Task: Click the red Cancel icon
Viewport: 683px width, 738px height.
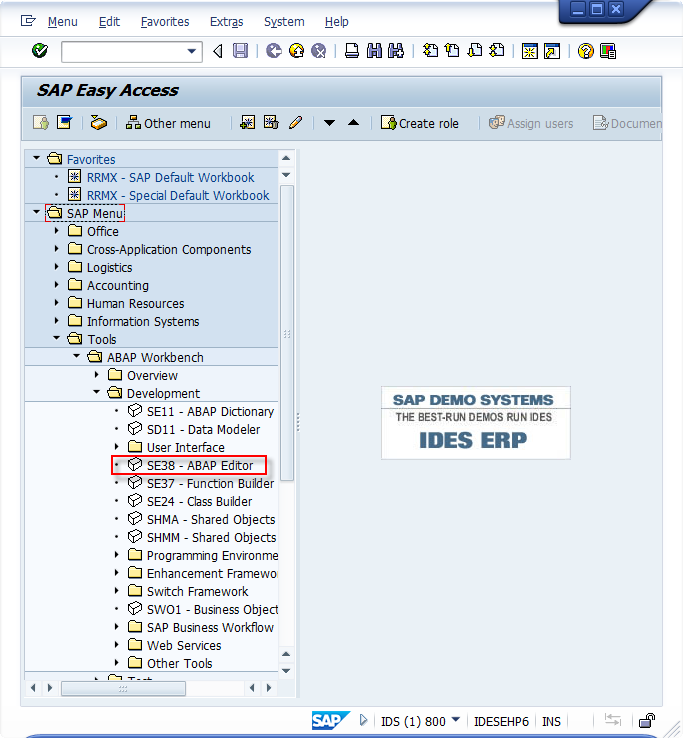Action: [x=319, y=51]
